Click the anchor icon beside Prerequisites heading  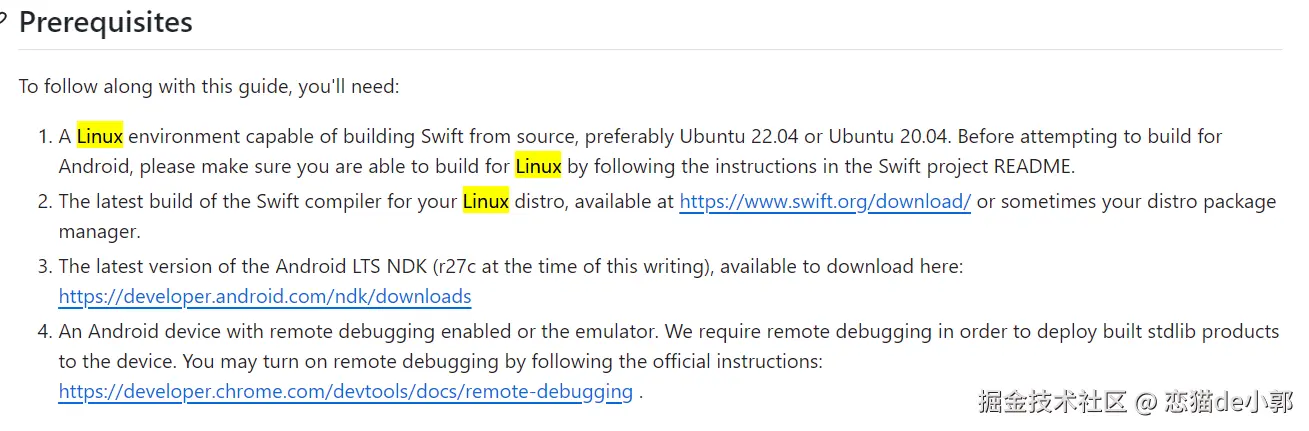(x=3, y=22)
